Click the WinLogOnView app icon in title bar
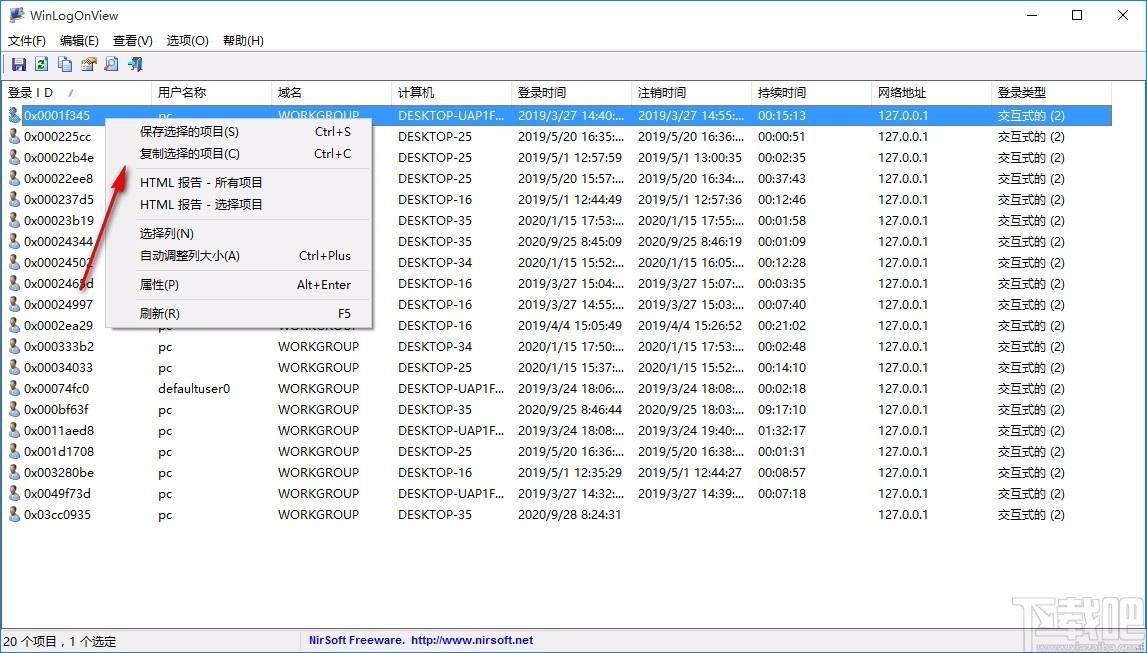This screenshot has height=653, width=1147. point(16,15)
